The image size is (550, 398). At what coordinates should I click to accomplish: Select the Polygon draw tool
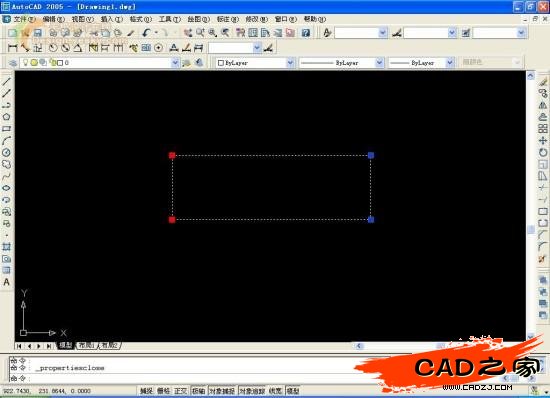point(7,117)
